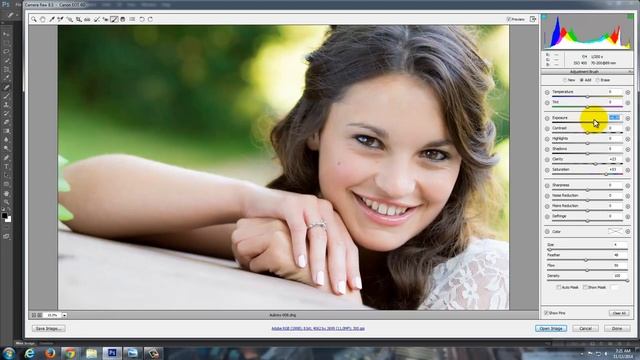Select the Targeted Adjustment tool
640x360 pixels.
point(70,19)
